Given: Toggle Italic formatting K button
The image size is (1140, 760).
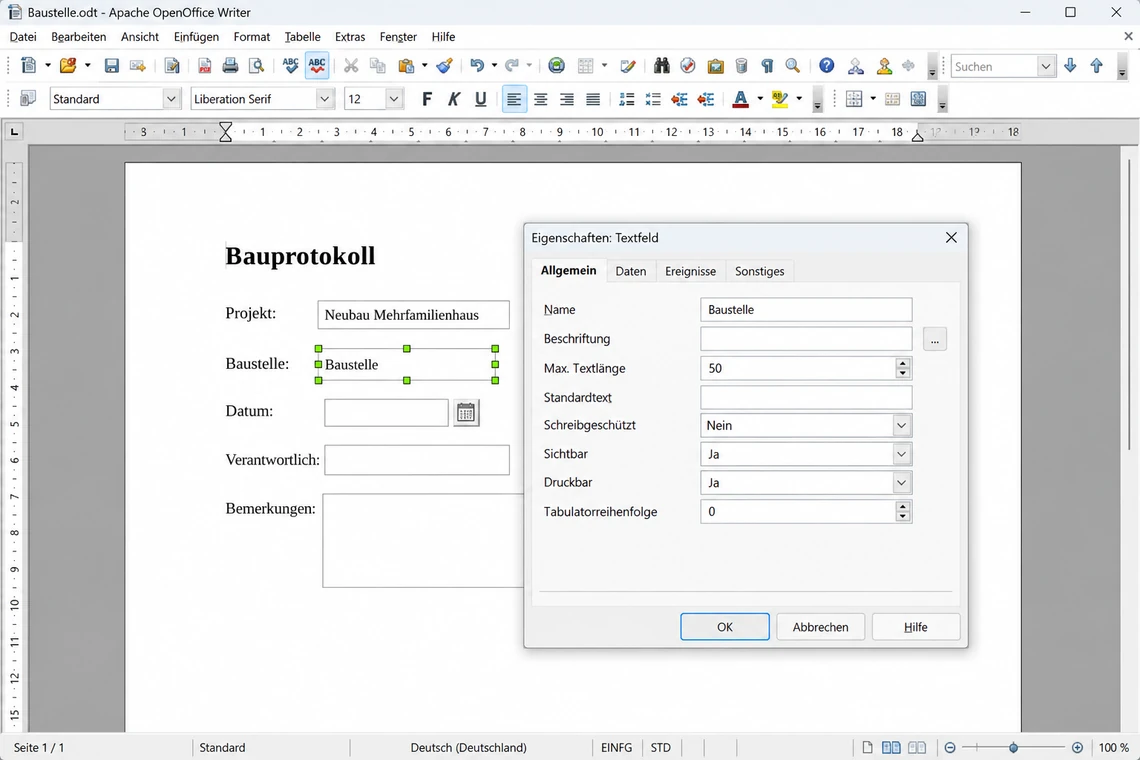Looking at the screenshot, I should (x=454, y=99).
